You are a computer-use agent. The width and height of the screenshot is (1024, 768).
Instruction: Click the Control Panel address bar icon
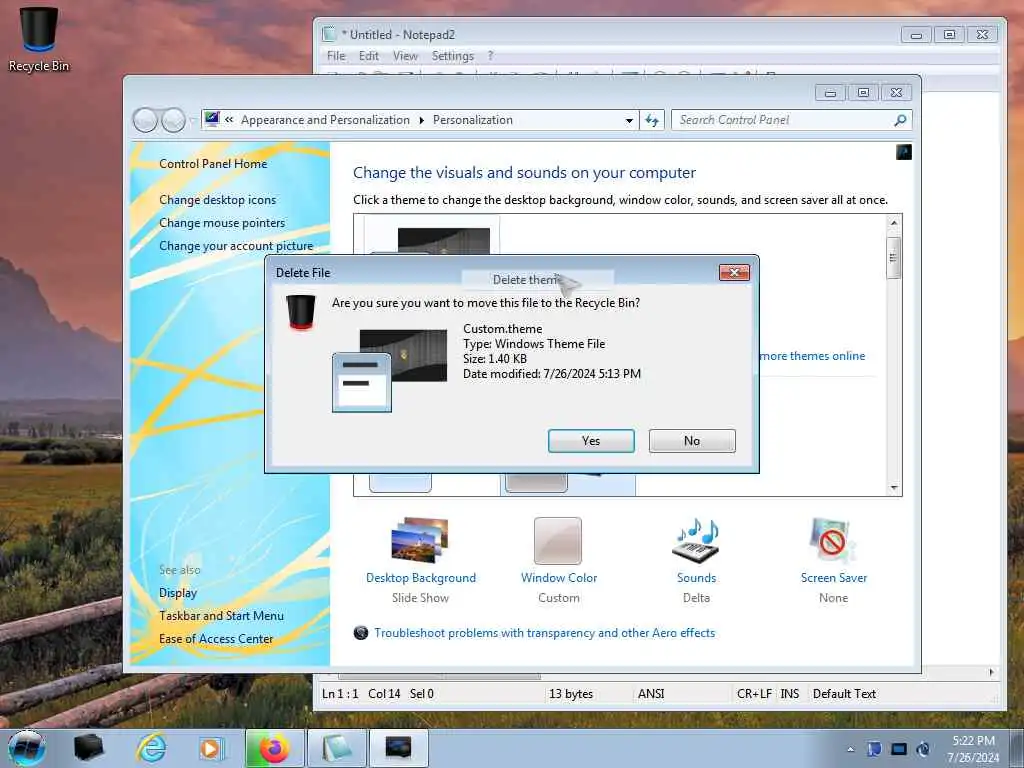[212, 120]
